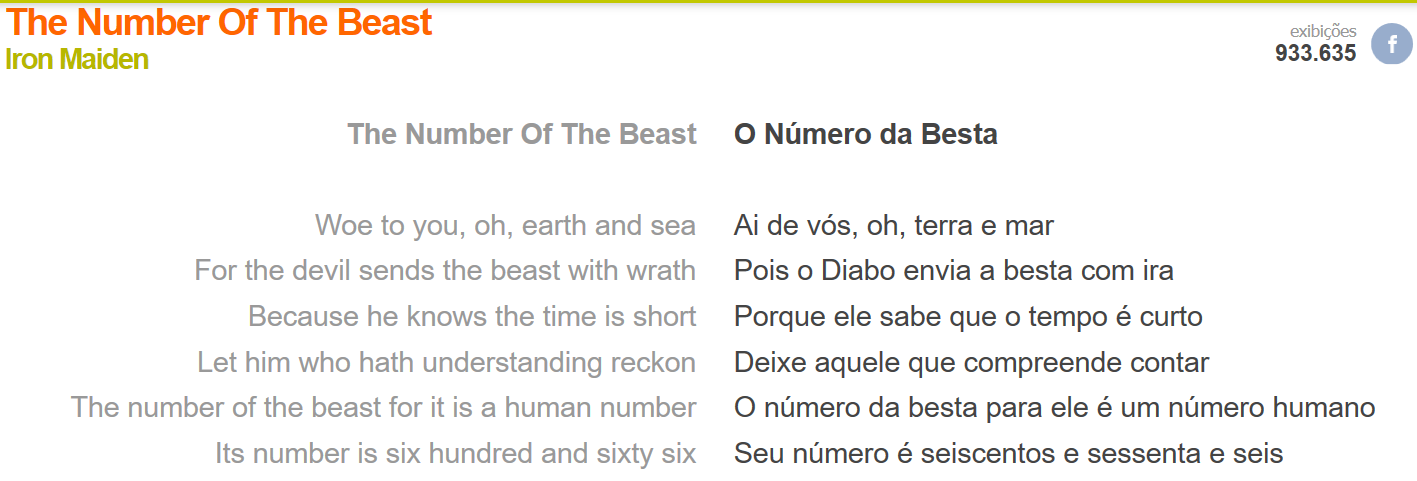The width and height of the screenshot is (1417, 481).
Task: Click the 'exibições' label
Action: click(x=1323, y=31)
